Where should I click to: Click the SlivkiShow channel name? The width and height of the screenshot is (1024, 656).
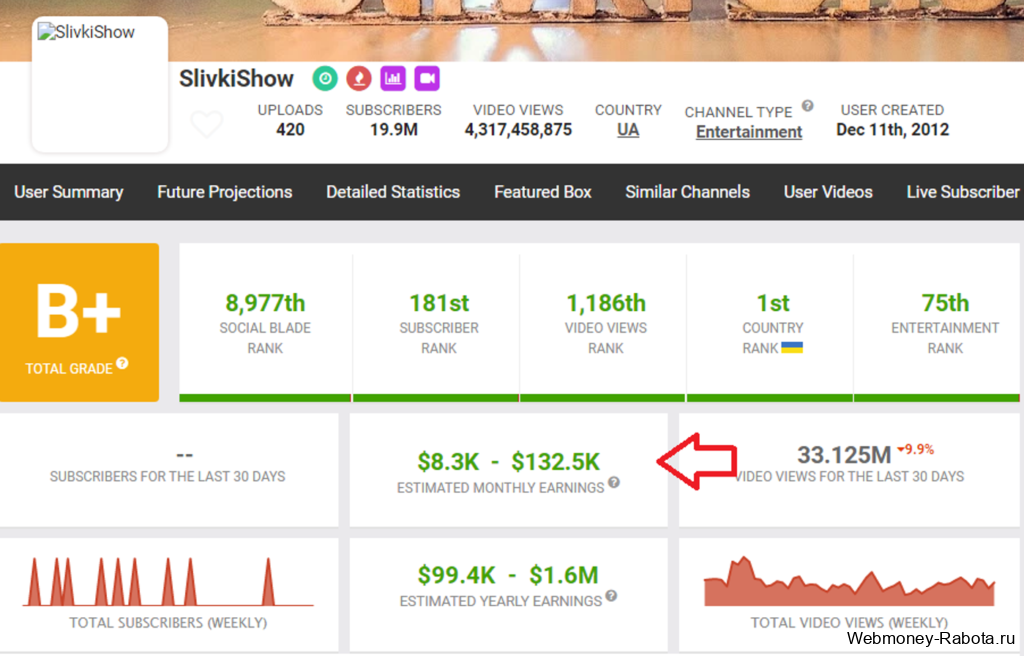pyautogui.click(x=236, y=78)
